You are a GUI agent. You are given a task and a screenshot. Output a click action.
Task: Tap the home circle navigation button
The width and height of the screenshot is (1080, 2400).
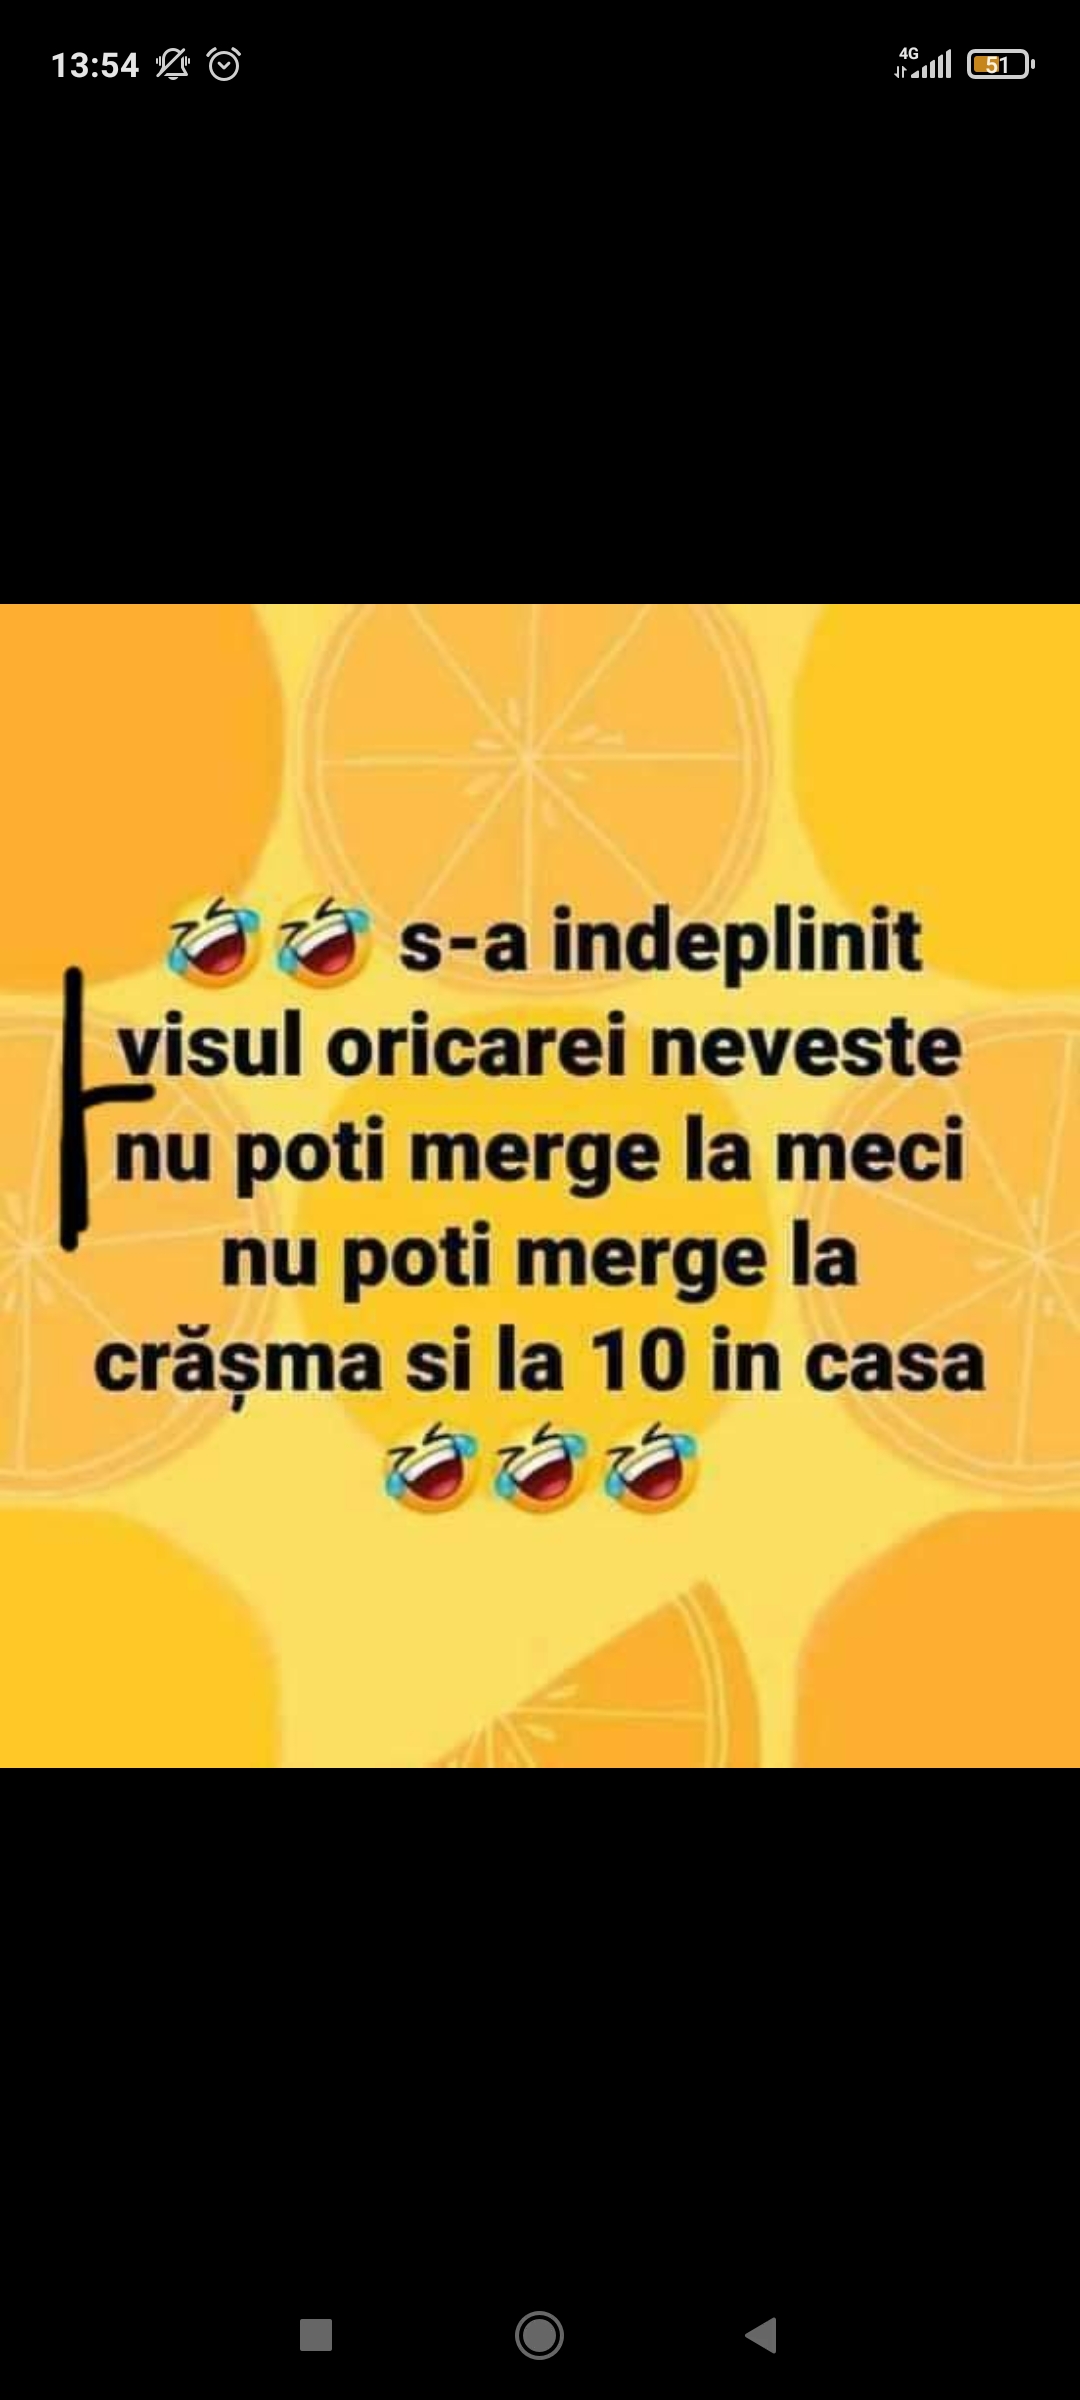pos(539,2335)
